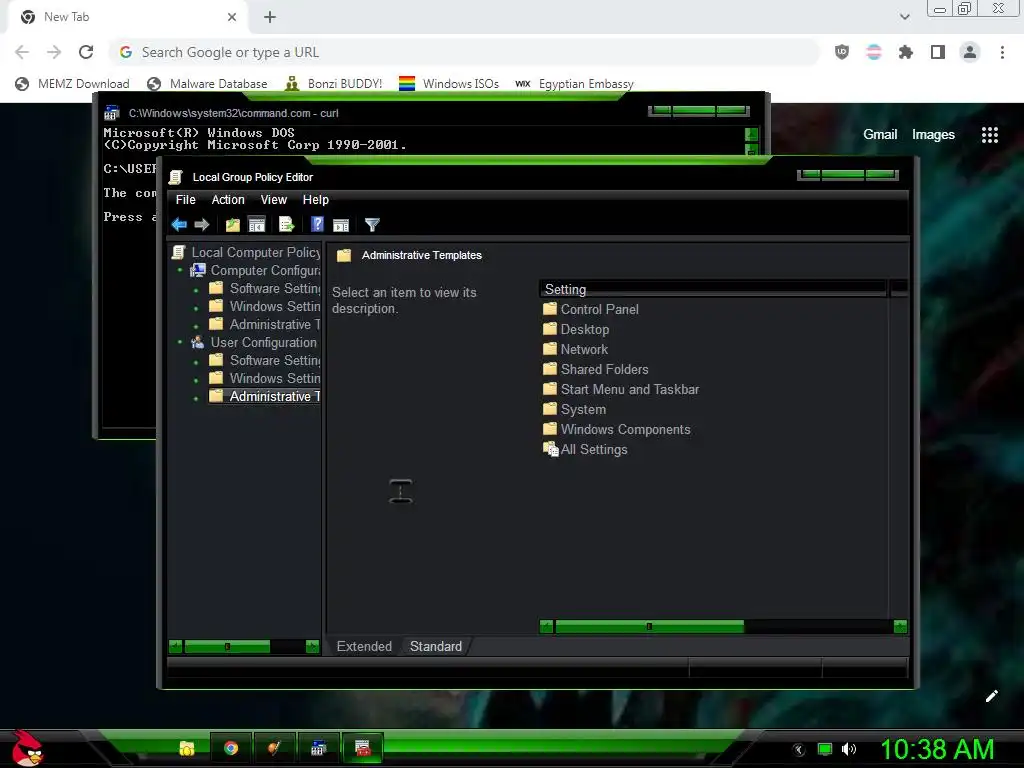Click the volume speaker tray icon

849,749
